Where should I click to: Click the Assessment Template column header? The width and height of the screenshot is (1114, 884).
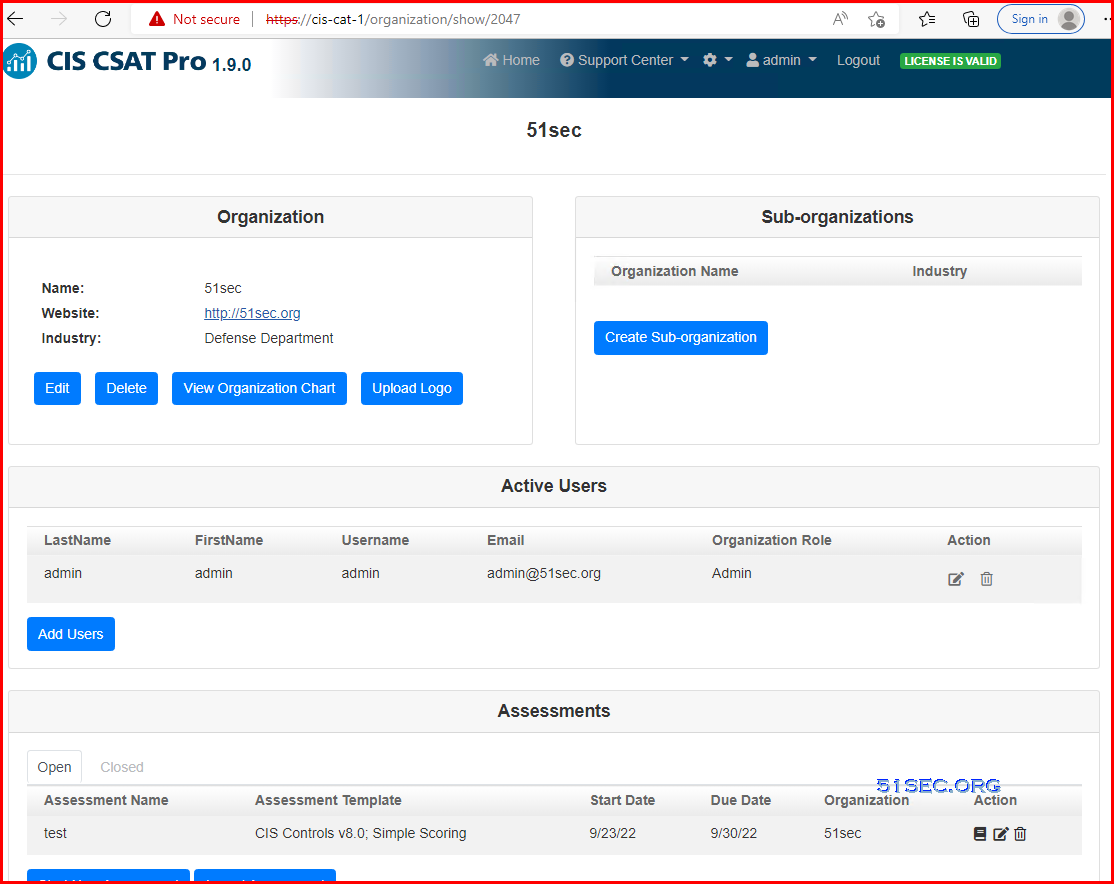tap(328, 800)
